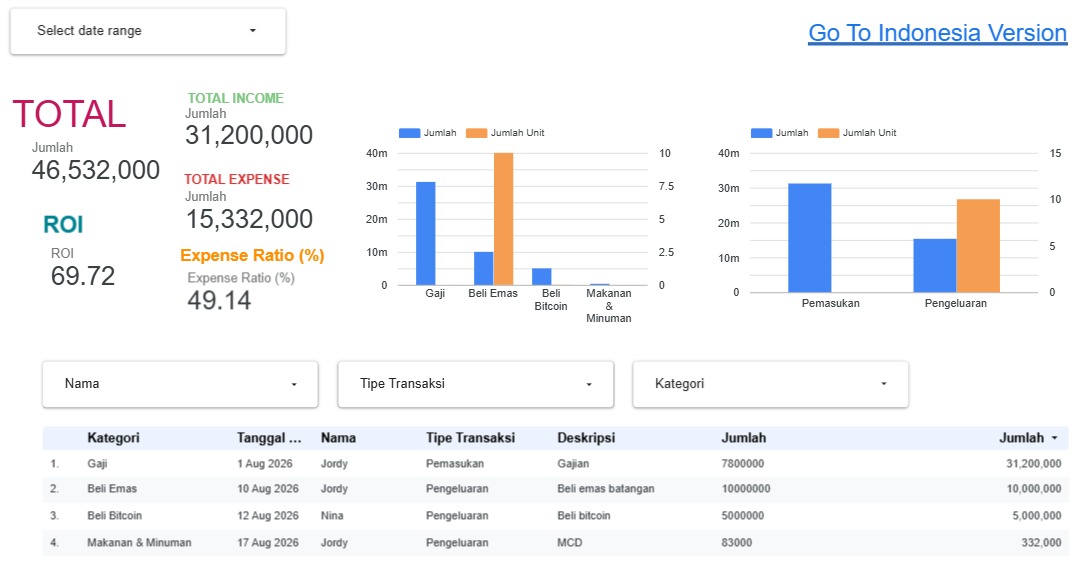
Task: Click the Deskripsi column header
Action: click(x=586, y=438)
